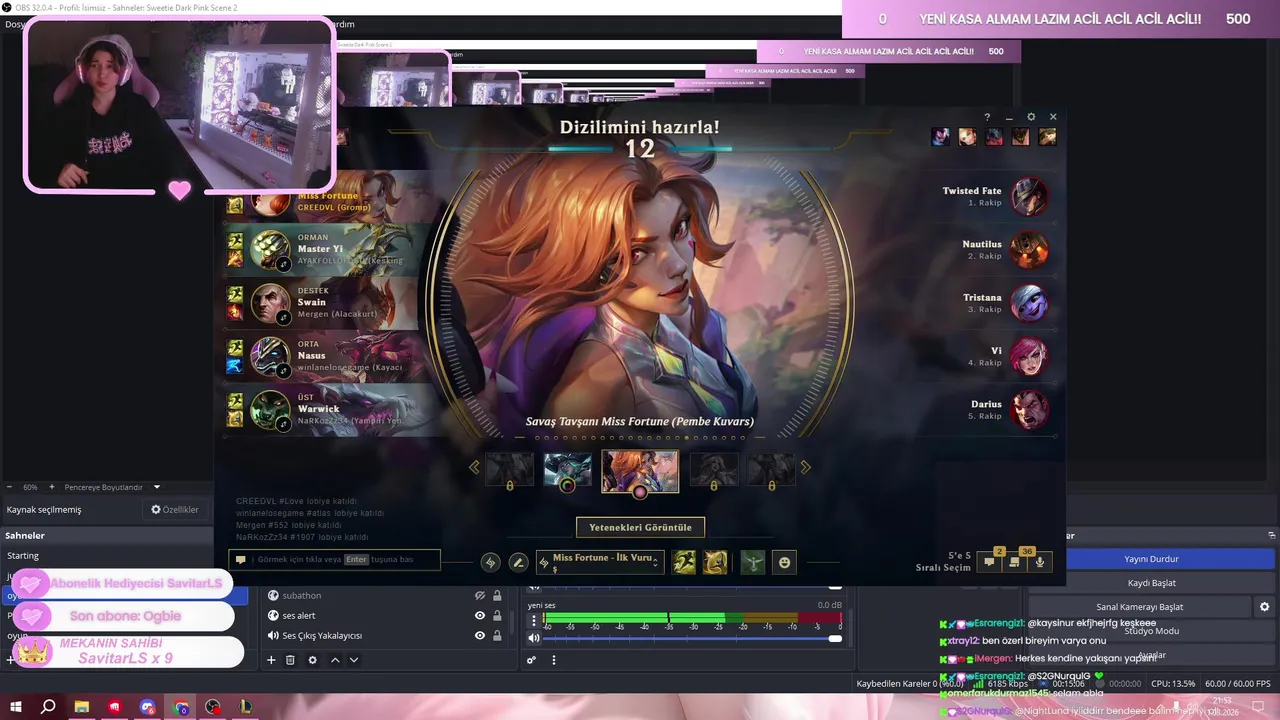Open File Explorer from taskbar
1280x720 pixels.
coord(82,707)
